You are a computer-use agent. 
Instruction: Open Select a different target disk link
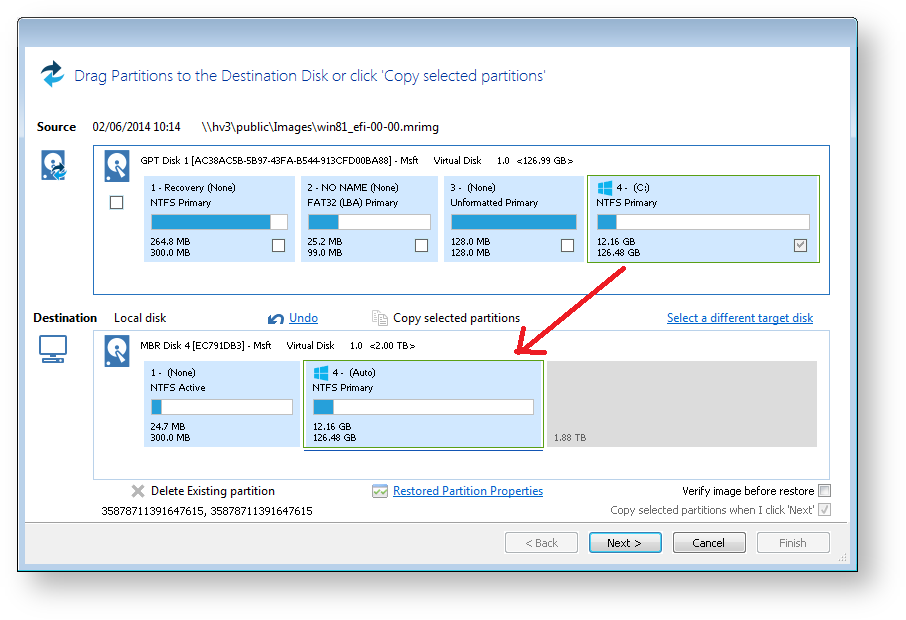click(x=740, y=317)
